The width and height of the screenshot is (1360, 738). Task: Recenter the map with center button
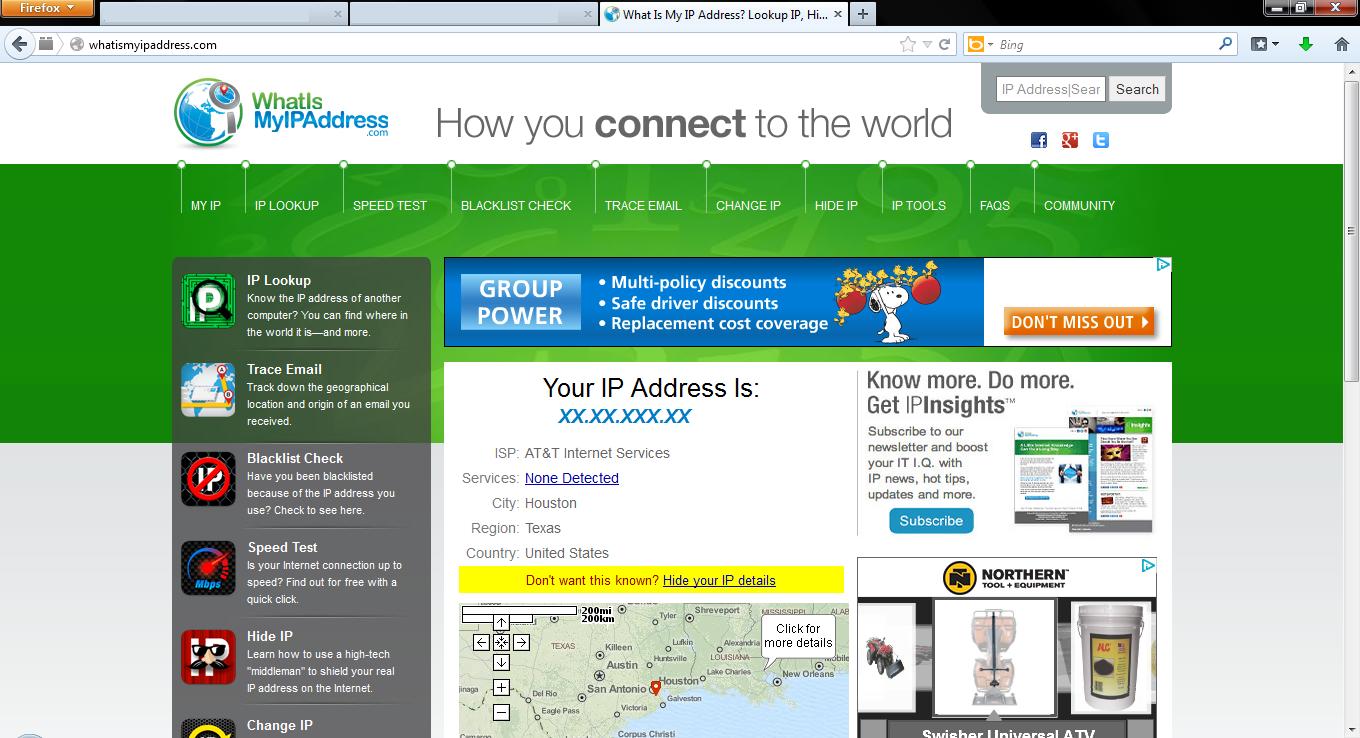(x=501, y=642)
